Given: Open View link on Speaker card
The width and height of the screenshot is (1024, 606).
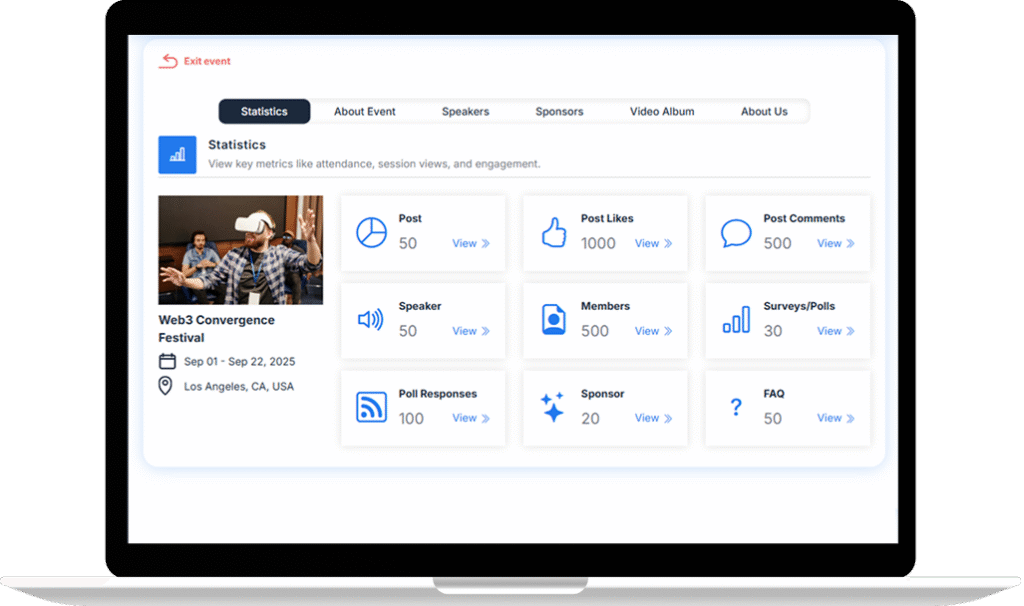Looking at the screenshot, I should (x=471, y=331).
